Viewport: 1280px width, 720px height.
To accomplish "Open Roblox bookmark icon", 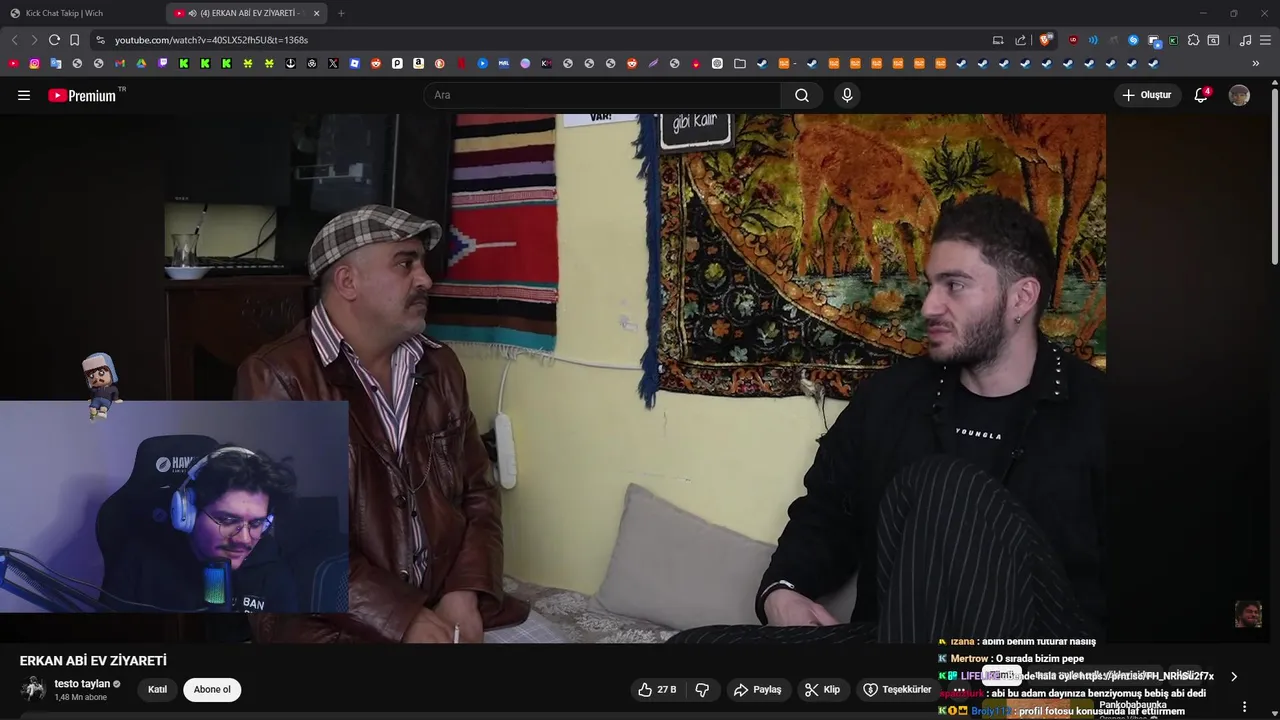I will tap(355, 63).
